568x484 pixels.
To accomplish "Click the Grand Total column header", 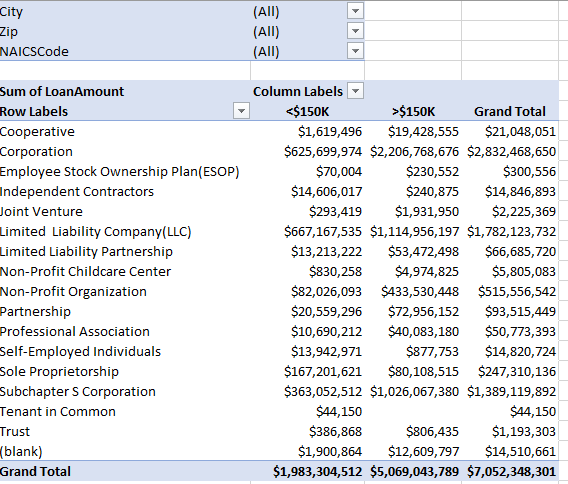I will (510, 112).
